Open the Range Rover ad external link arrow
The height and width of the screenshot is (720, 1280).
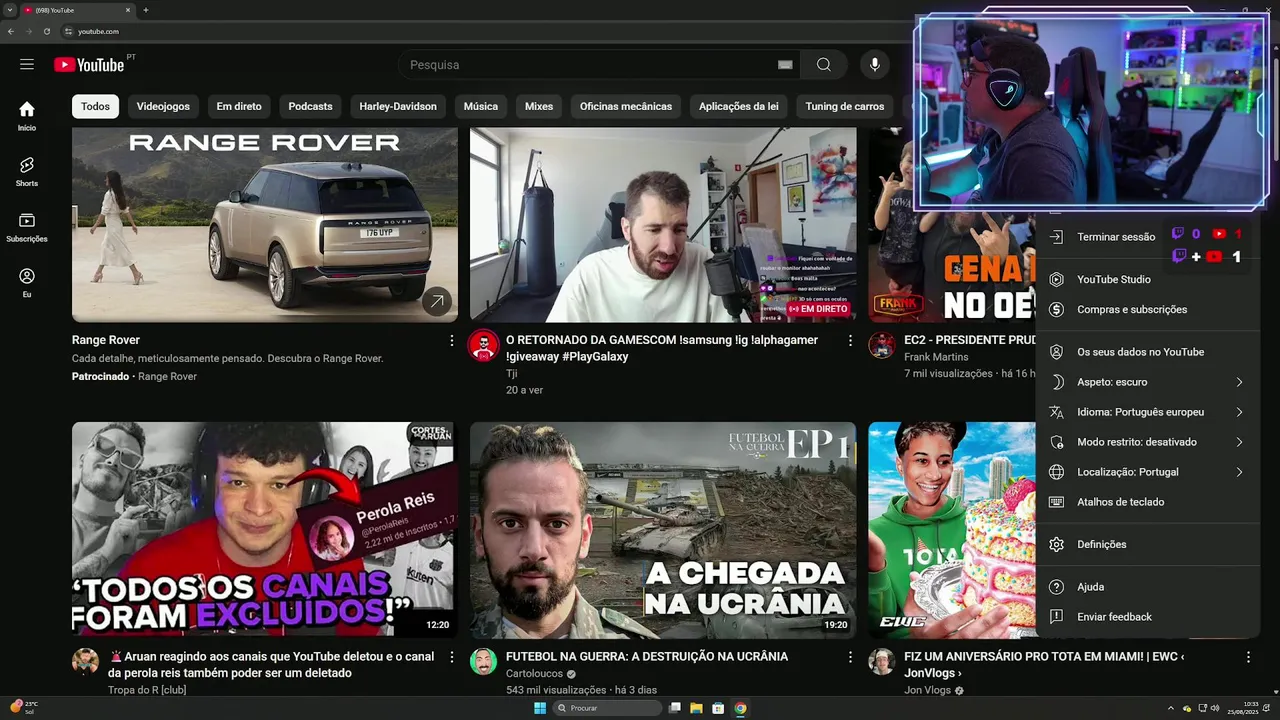pyautogui.click(x=436, y=301)
